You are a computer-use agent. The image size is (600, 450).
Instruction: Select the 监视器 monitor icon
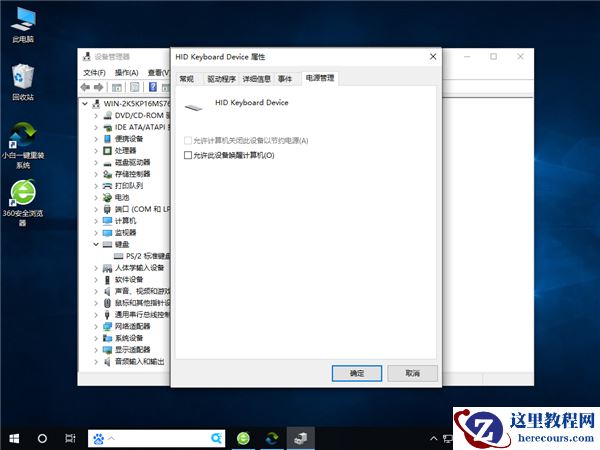click(108, 233)
